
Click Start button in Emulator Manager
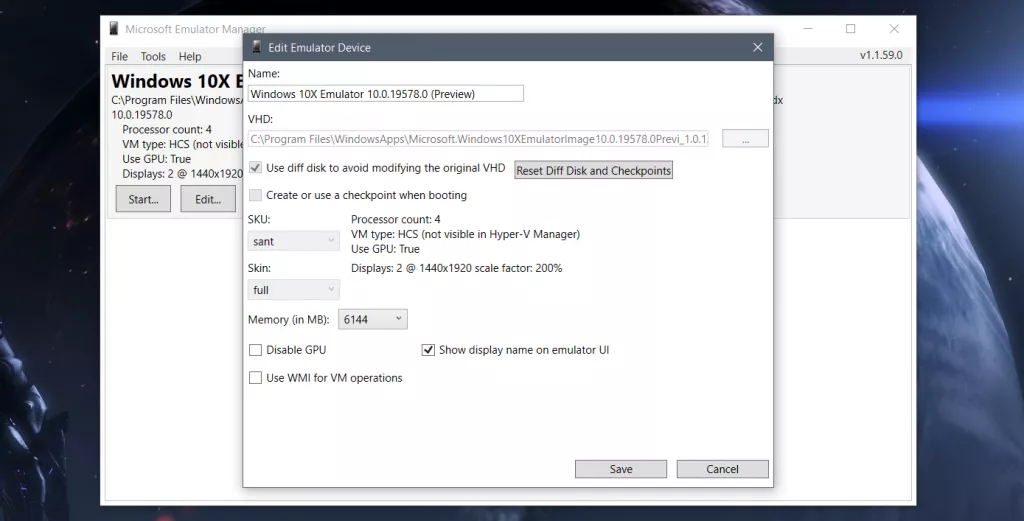143,199
